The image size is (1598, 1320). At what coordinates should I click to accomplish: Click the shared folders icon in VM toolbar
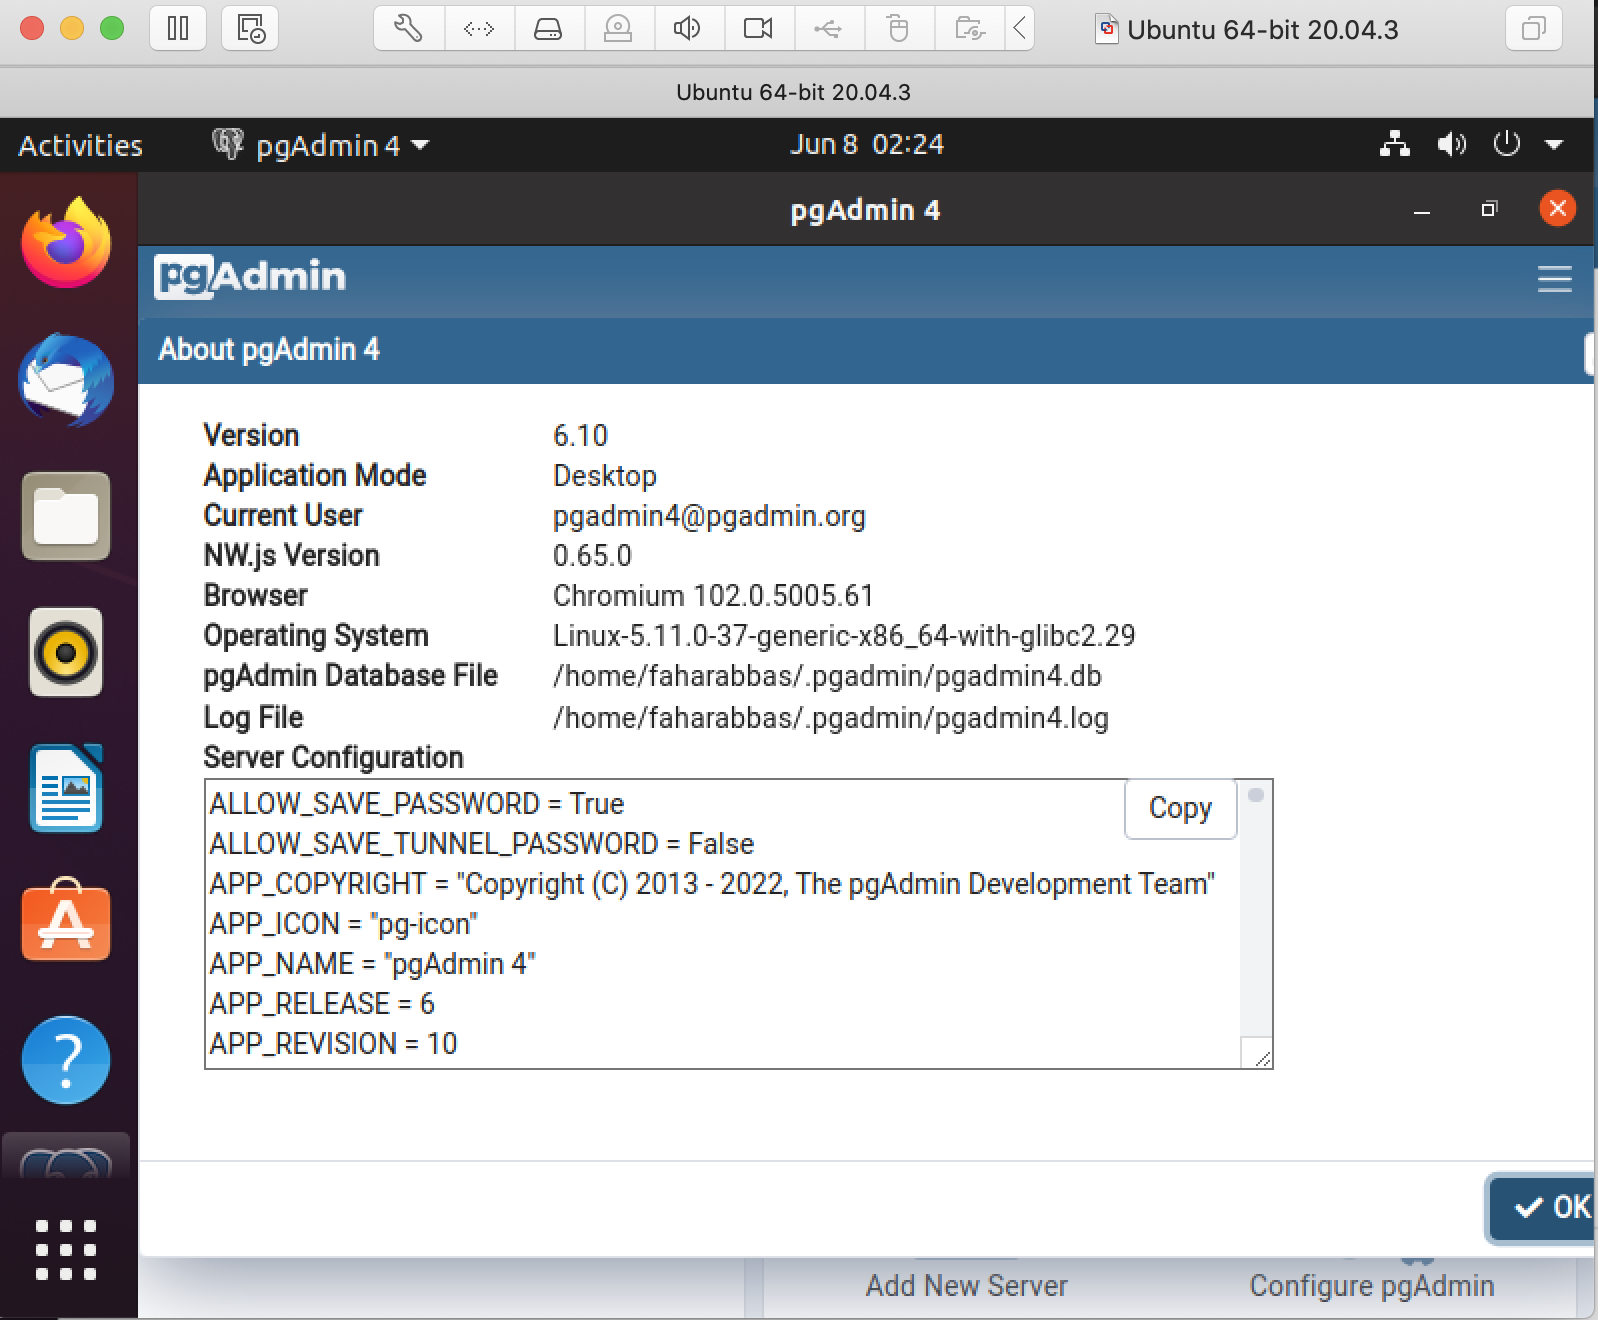tap(969, 28)
